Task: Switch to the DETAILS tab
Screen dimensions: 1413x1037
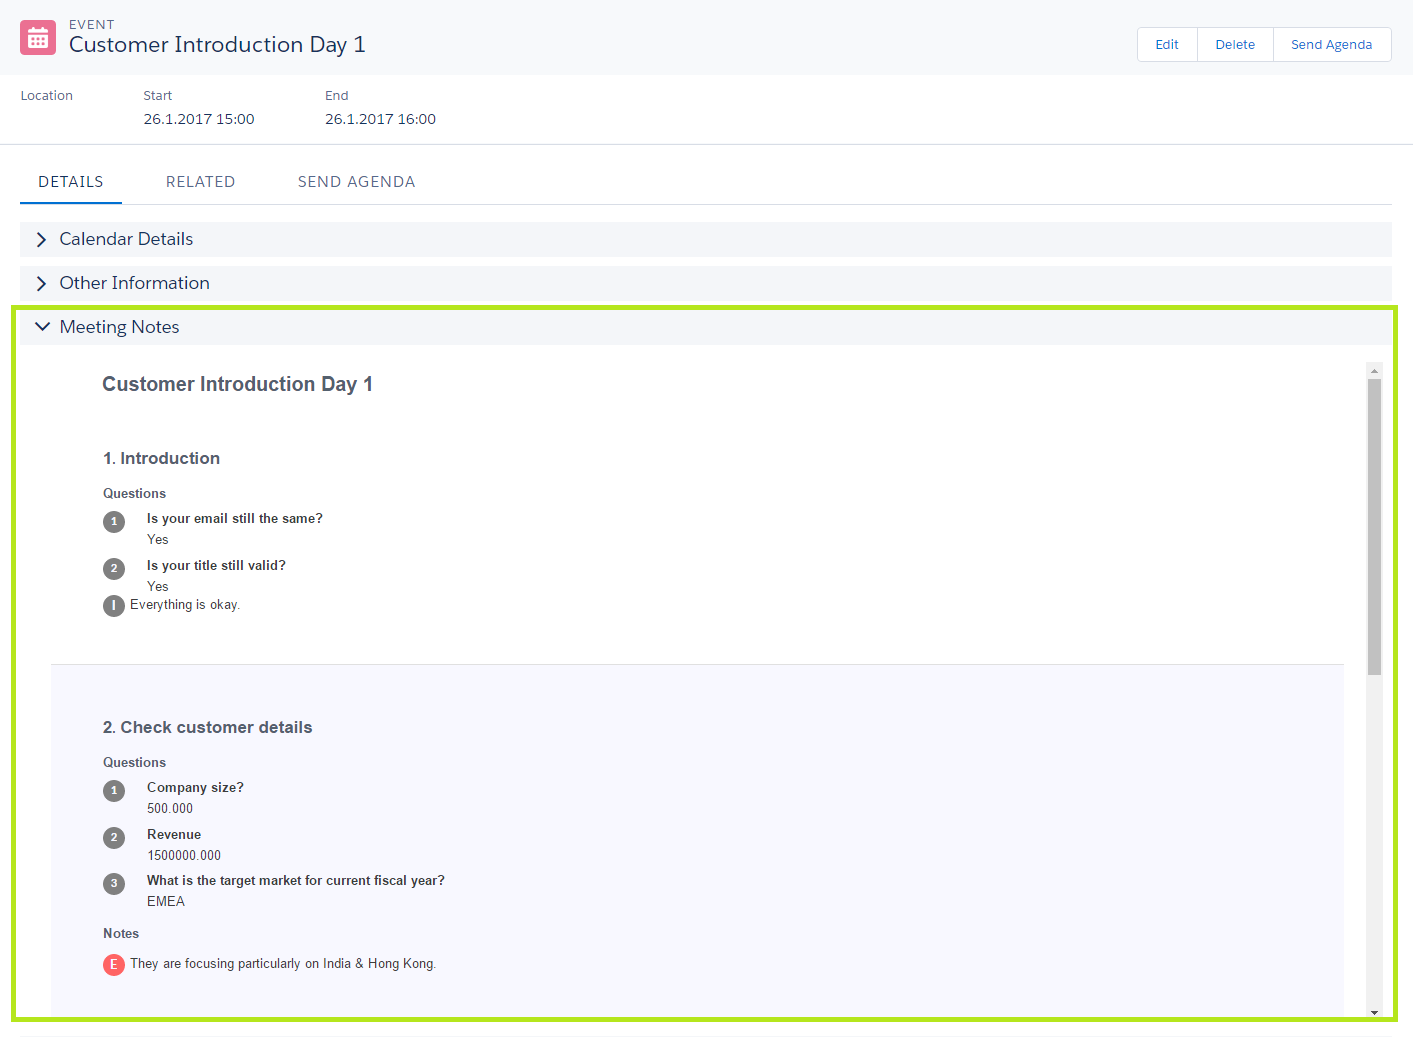Action: click(x=71, y=182)
